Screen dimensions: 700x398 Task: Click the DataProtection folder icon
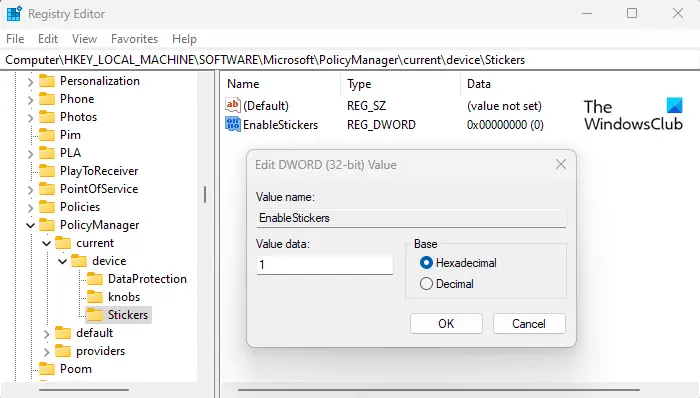point(95,279)
